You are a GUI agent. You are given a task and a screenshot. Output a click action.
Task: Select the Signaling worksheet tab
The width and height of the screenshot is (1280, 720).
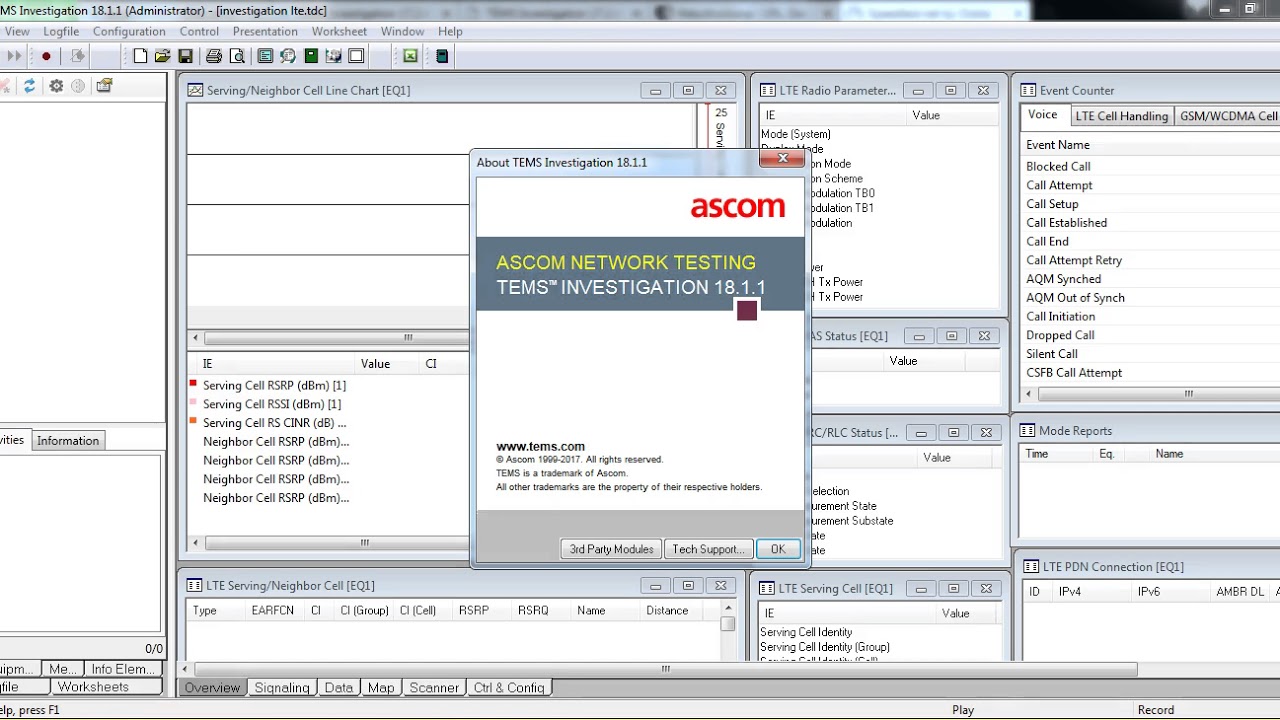(282, 687)
